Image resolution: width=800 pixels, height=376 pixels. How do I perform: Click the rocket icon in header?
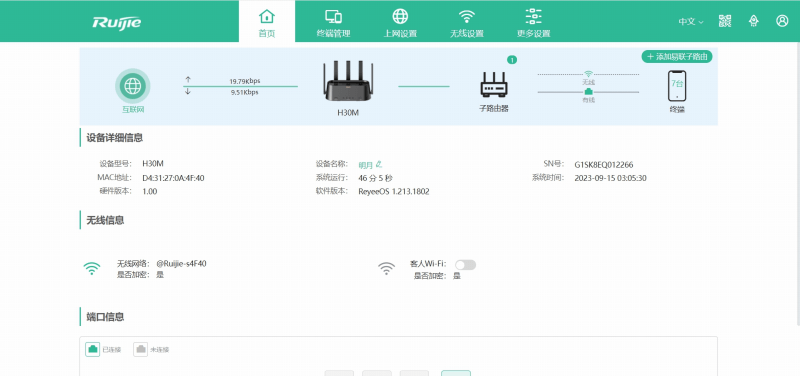[753, 21]
